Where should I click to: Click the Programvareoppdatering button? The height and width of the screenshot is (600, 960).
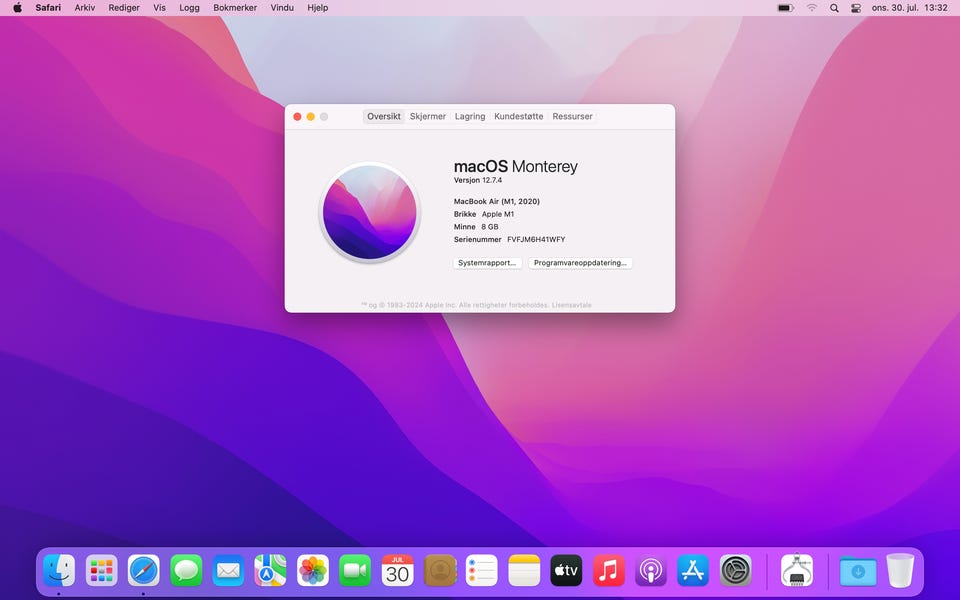point(580,263)
